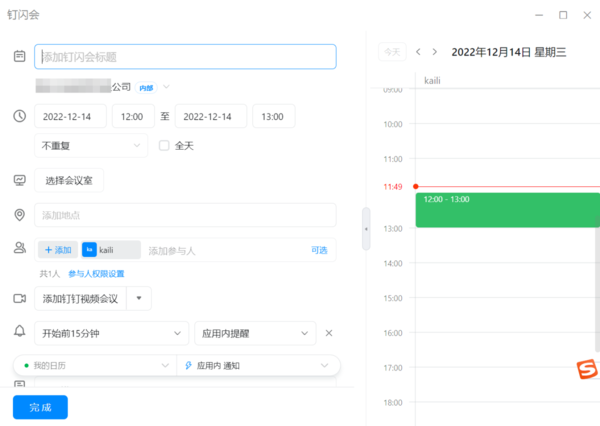Click the 选择会议室 button

click(x=69, y=181)
